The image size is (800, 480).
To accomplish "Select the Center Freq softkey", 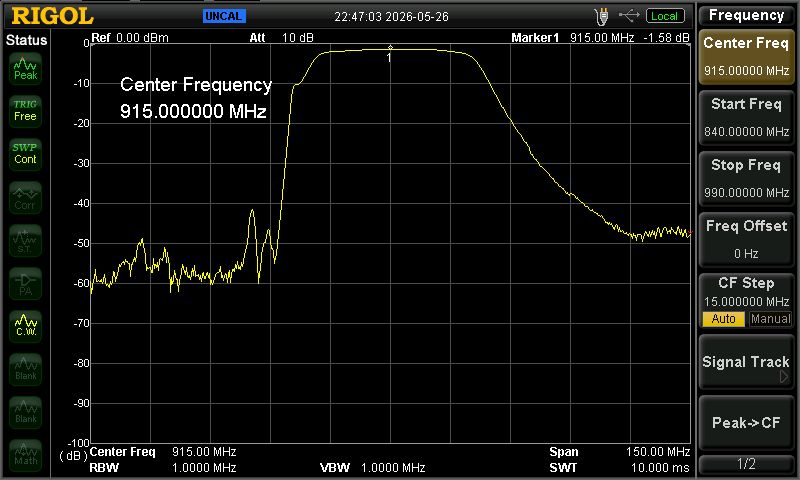I will tap(746, 57).
